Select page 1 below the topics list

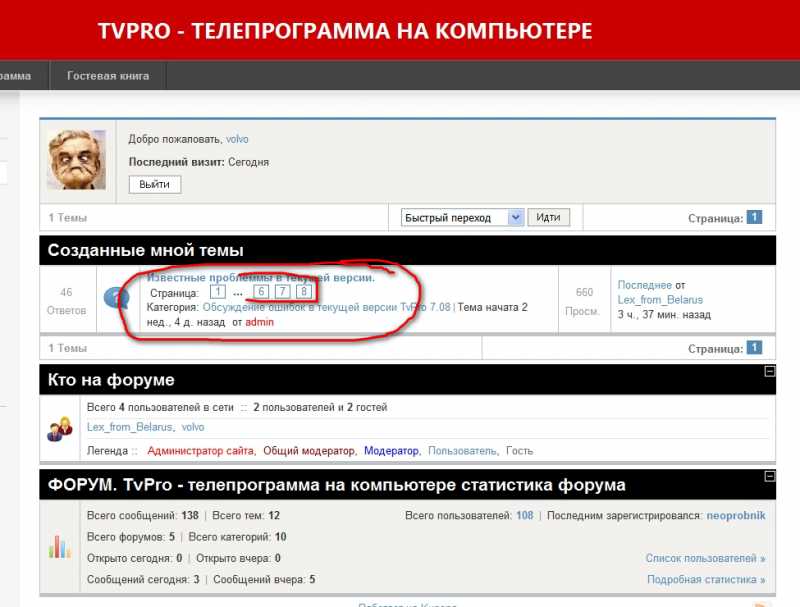coord(754,348)
